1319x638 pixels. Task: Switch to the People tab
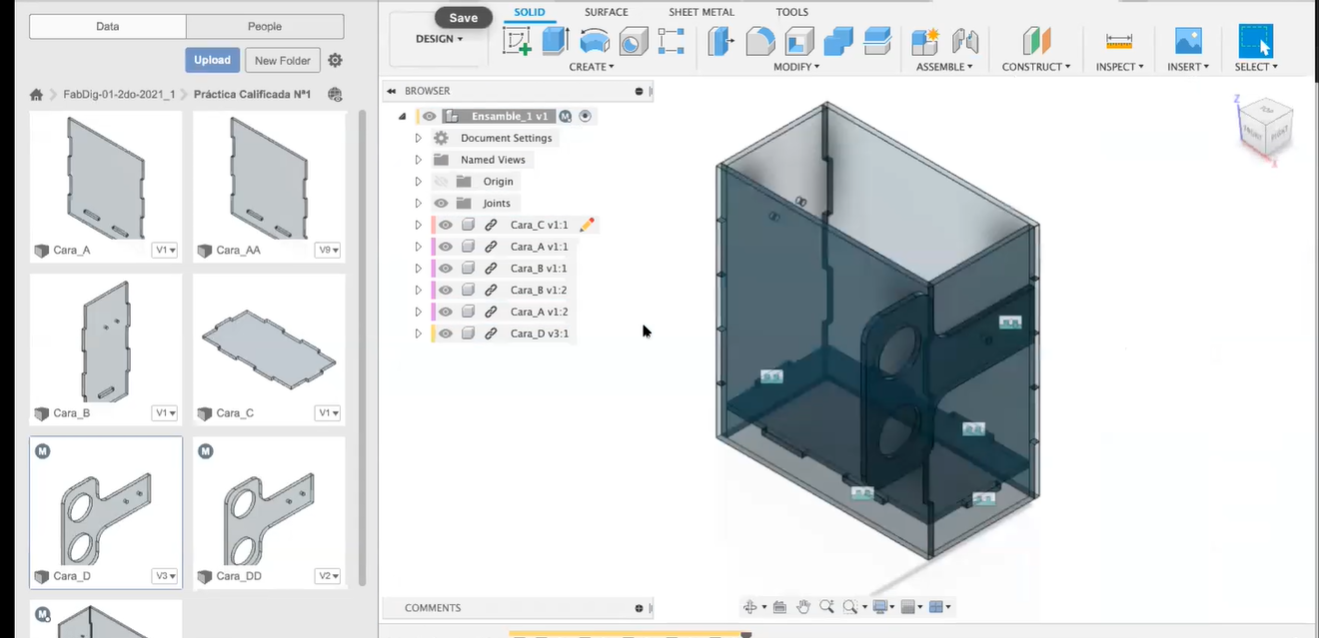tap(265, 26)
